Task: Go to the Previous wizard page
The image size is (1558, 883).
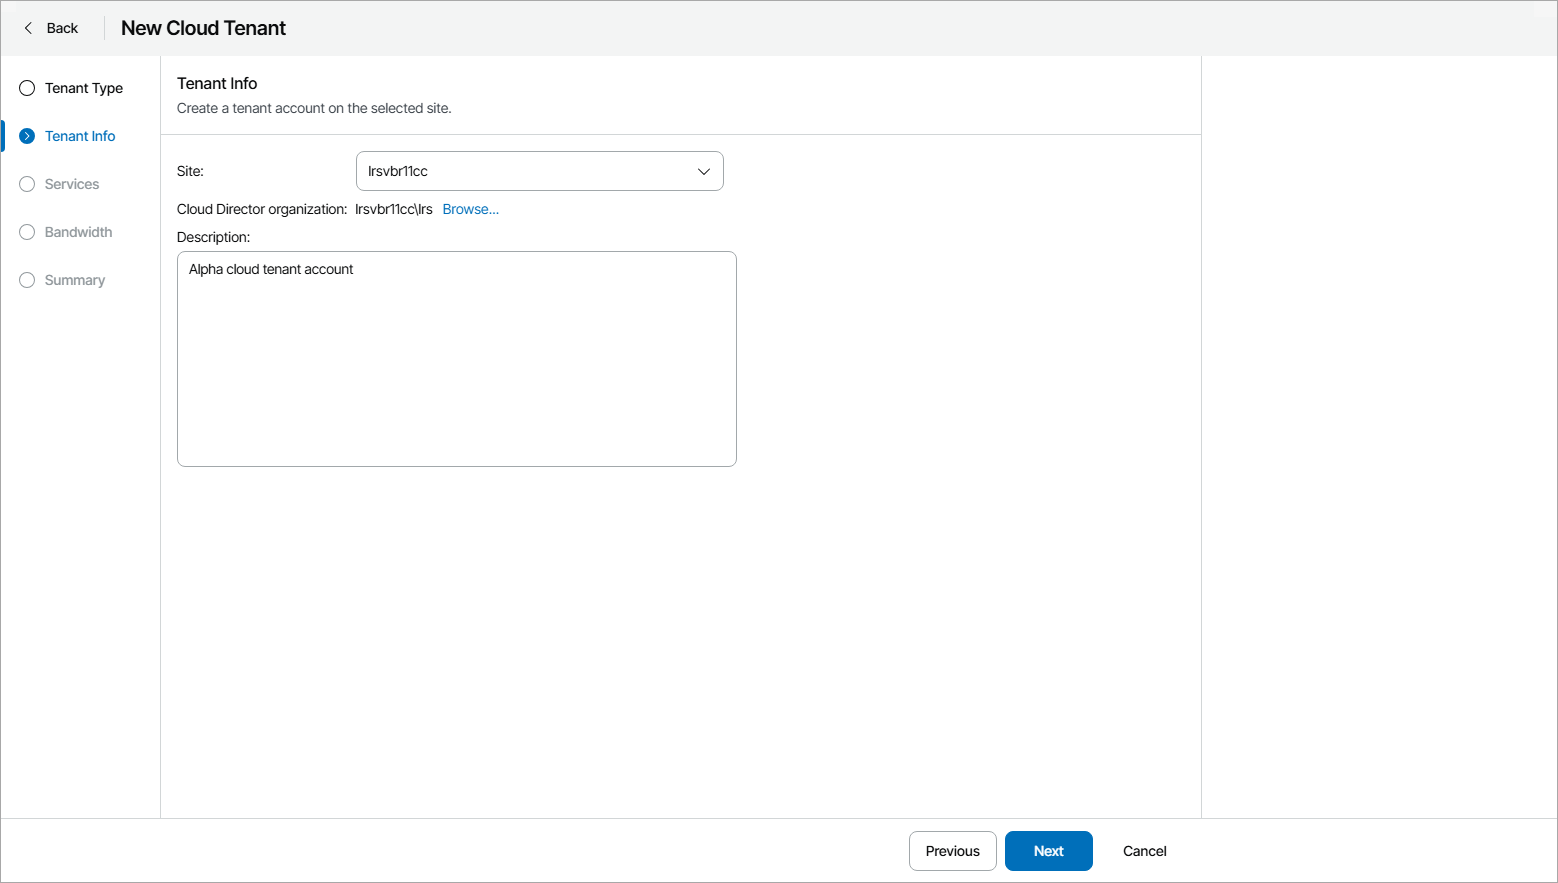Action: point(952,851)
